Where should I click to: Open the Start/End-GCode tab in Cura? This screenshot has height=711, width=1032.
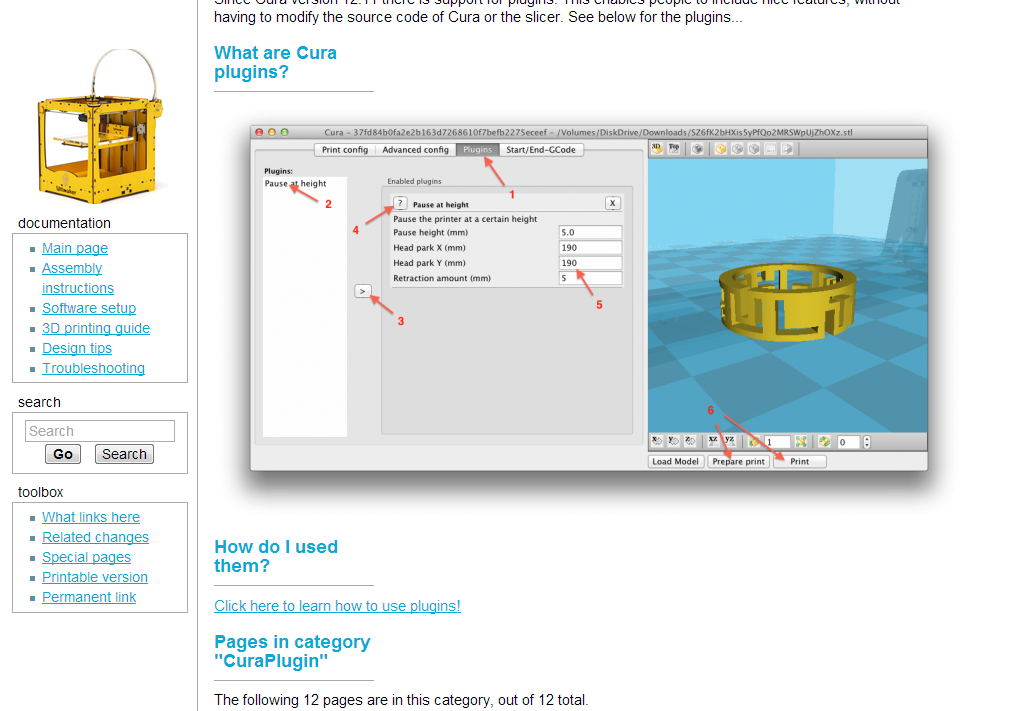coord(541,150)
